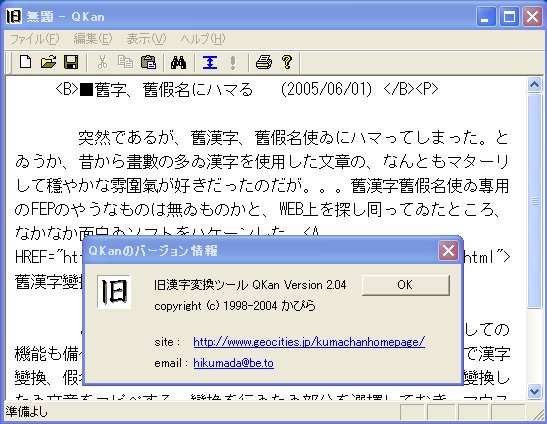
Task: Click OK in the version dialog
Action: [406, 285]
